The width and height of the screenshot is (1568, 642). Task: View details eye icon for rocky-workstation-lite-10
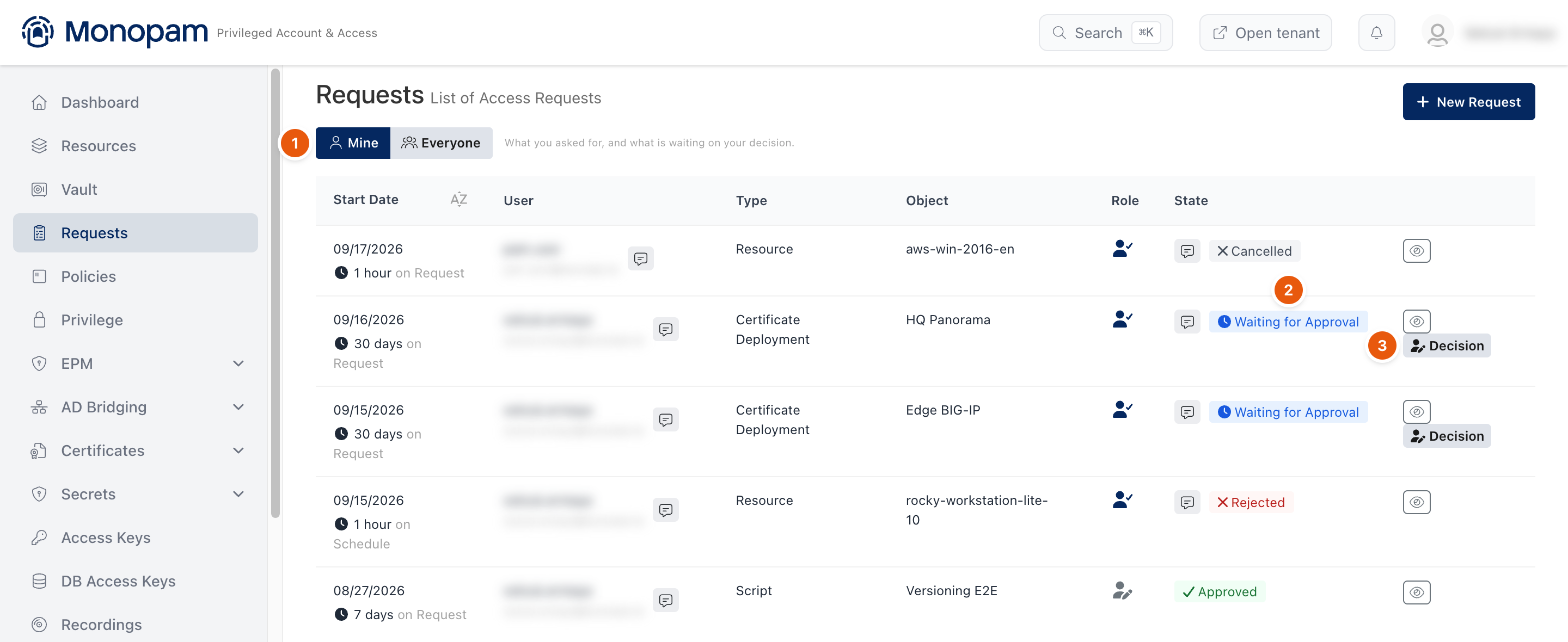(x=1416, y=502)
